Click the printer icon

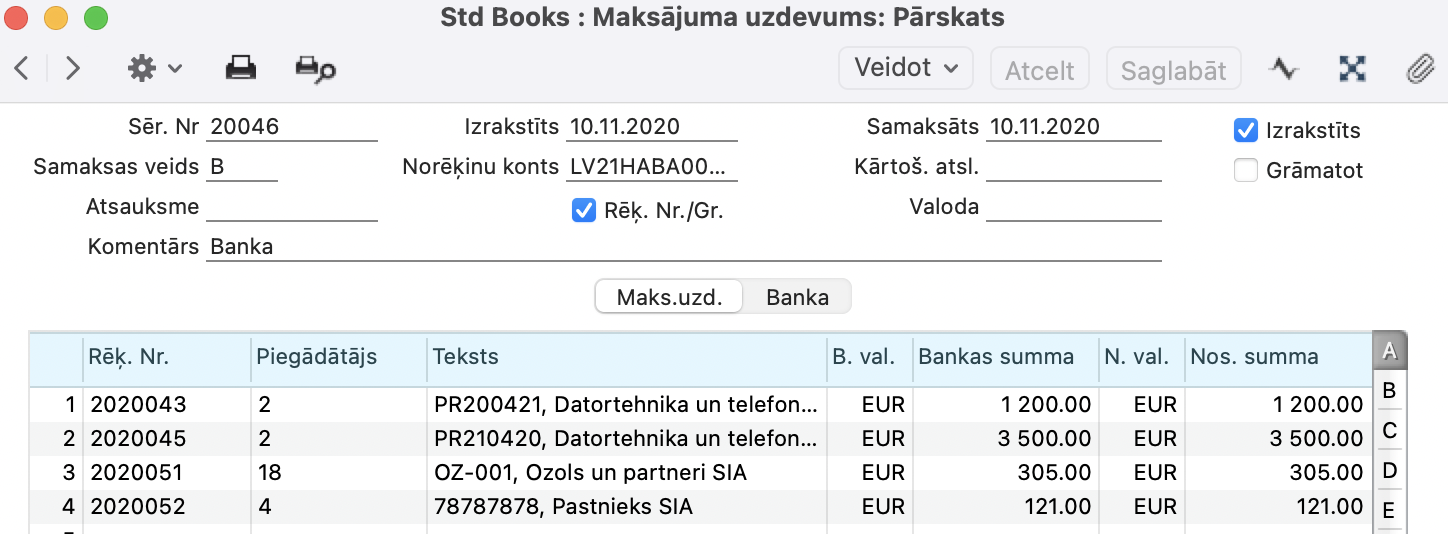(x=240, y=68)
